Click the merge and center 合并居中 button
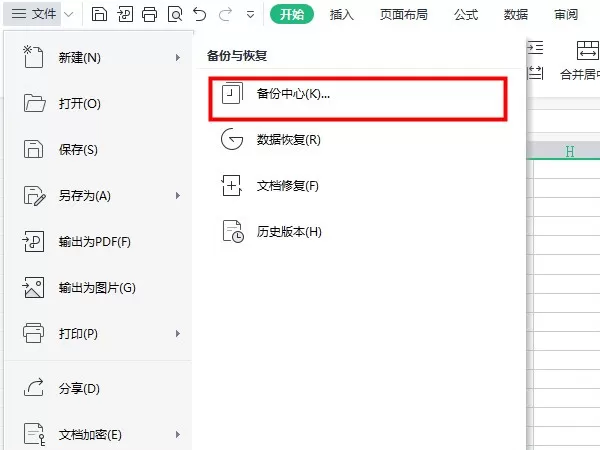This screenshot has width=600, height=450. click(x=580, y=60)
